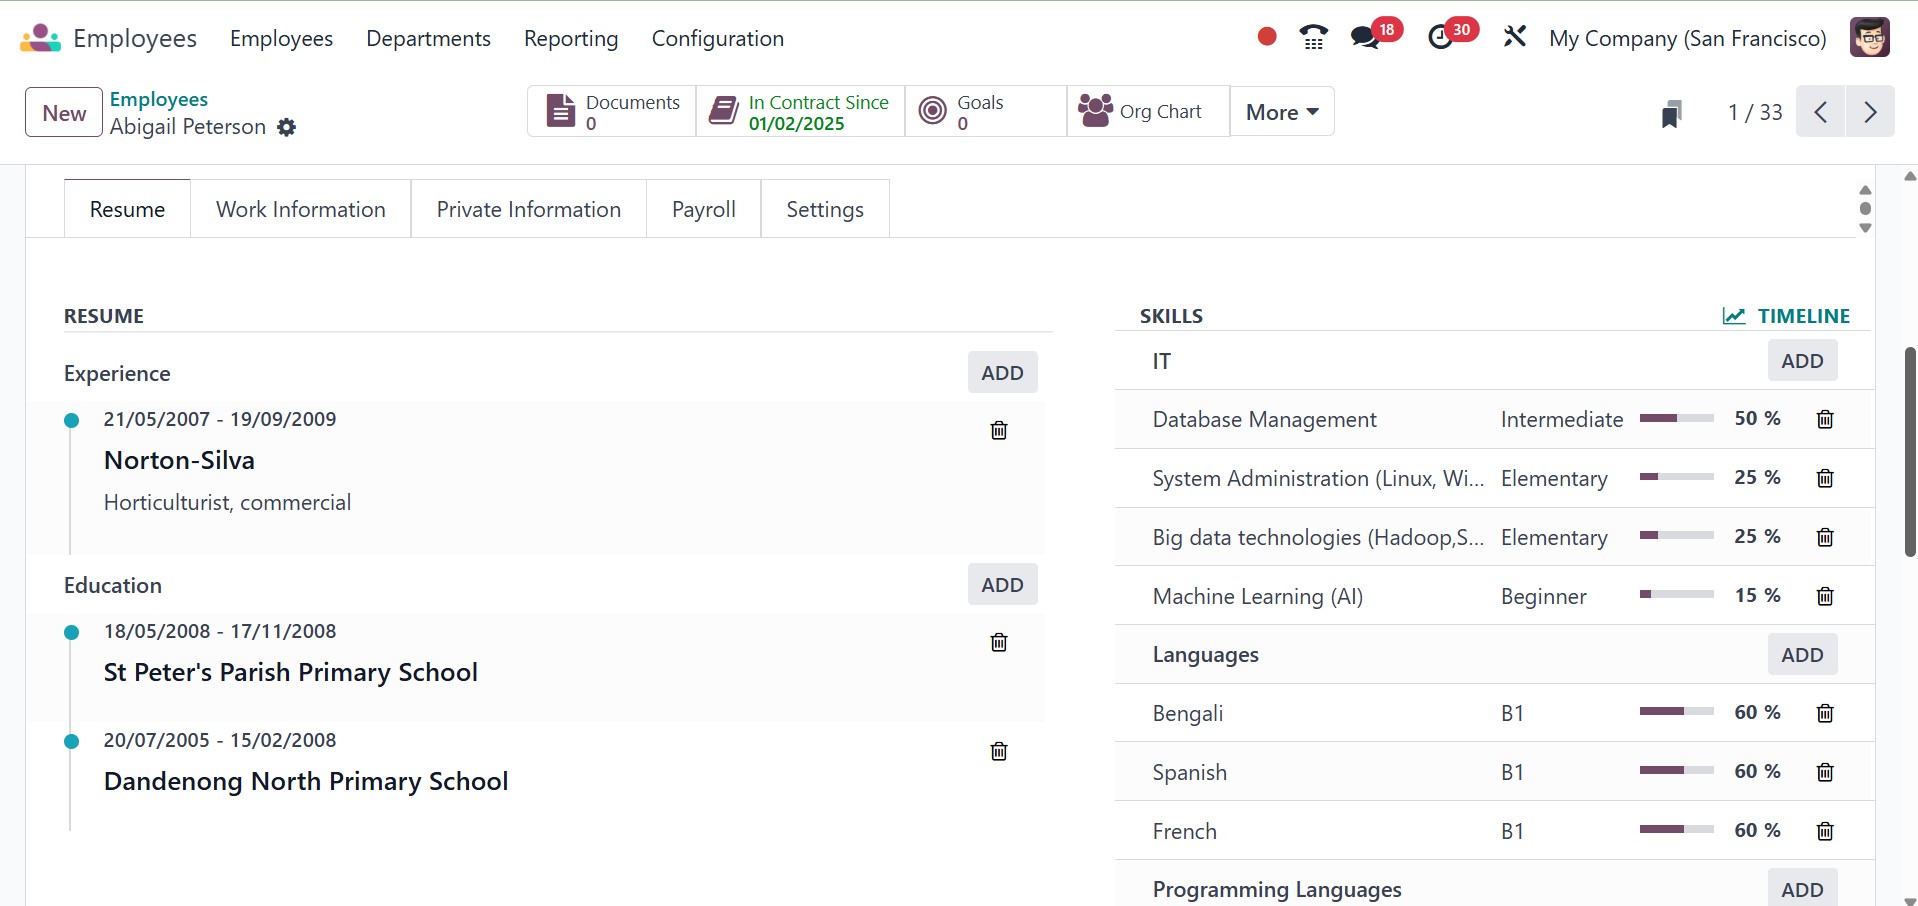This screenshot has height=906, width=1918.
Task: Open activities clock icon
Action: point(1440,38)
